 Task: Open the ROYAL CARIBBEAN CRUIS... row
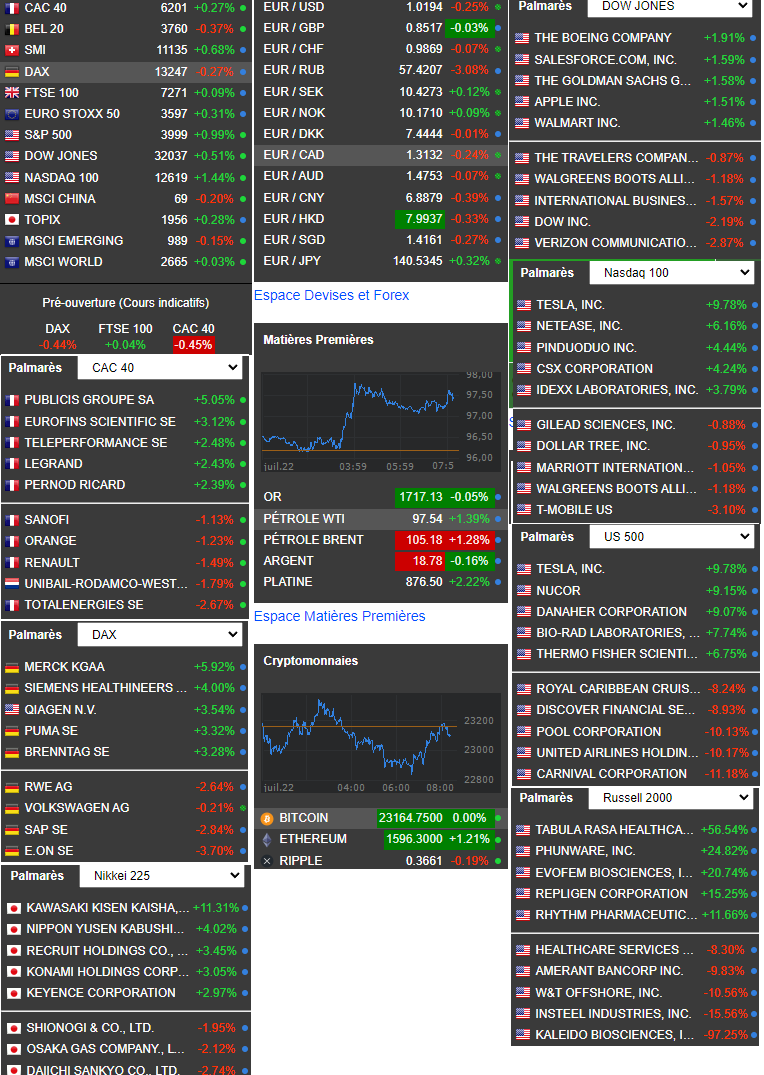click(x=635, y=689)
